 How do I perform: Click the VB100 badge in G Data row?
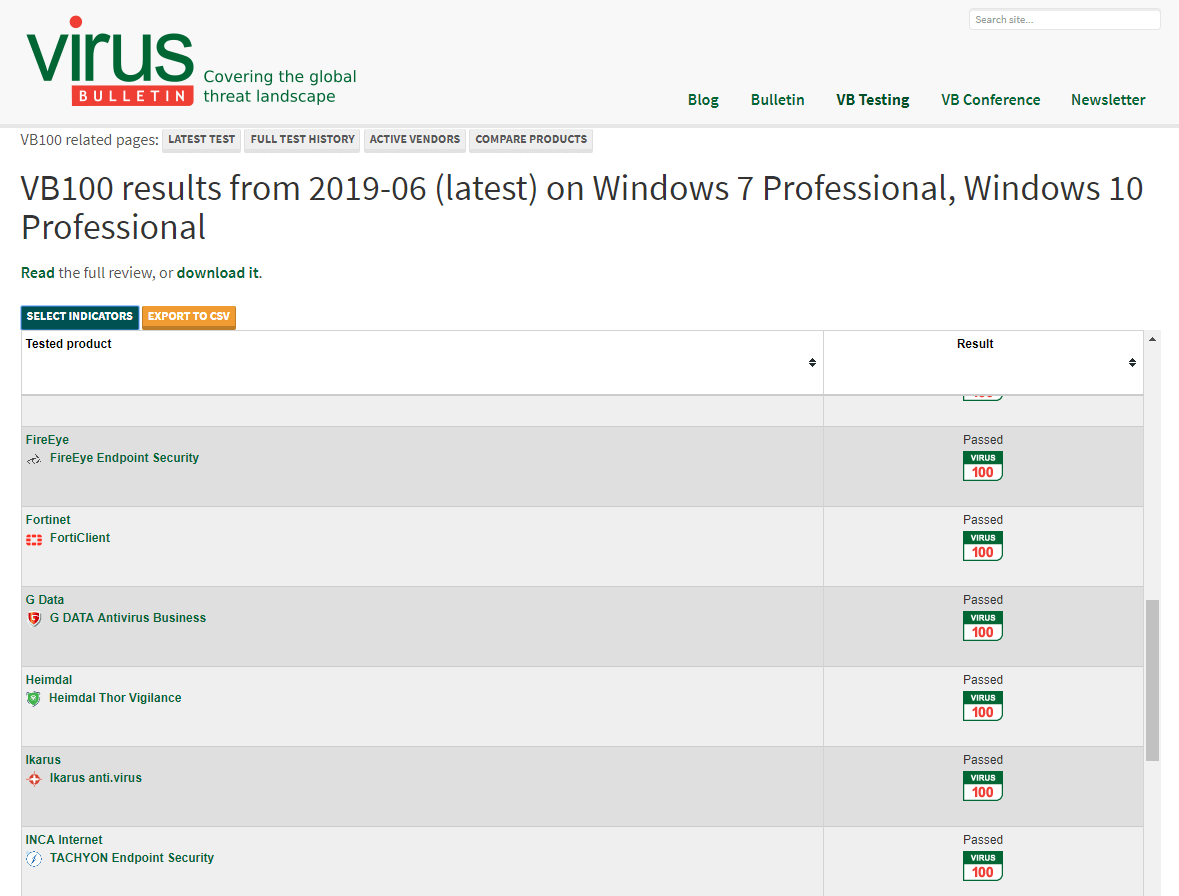click(x=983, y=626)
